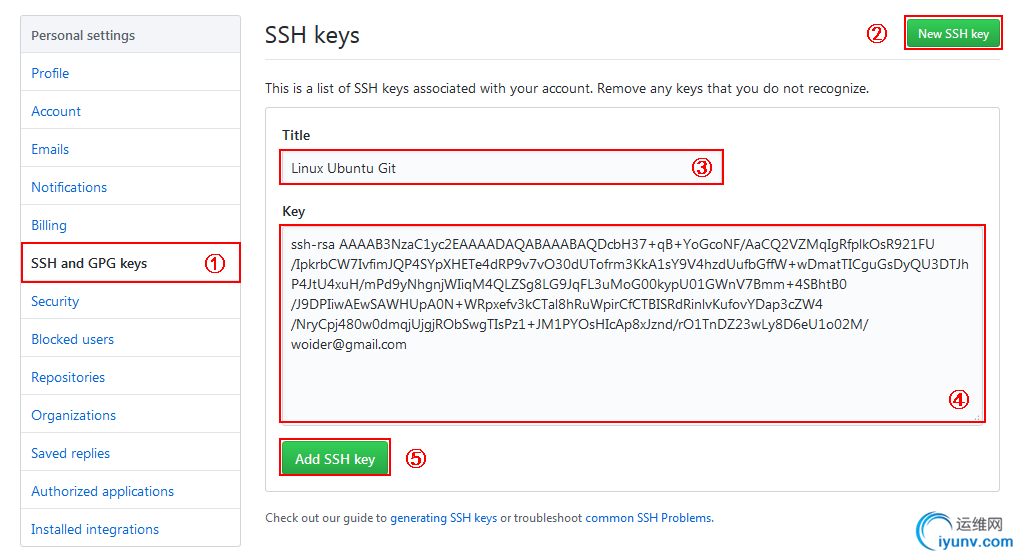Image resolution: width=1019 pixels, height=558 pixels.
Task: Navigate to Security settings
Action: [x=55, y=301]
